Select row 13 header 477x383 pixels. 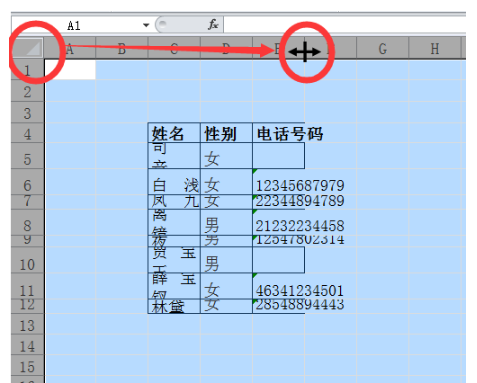[x=28, y=324]
